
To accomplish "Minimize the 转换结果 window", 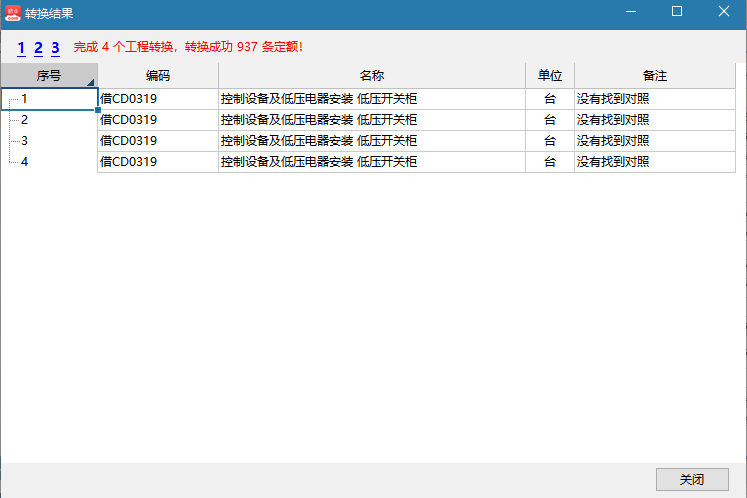I will click(x=631, y=12).
